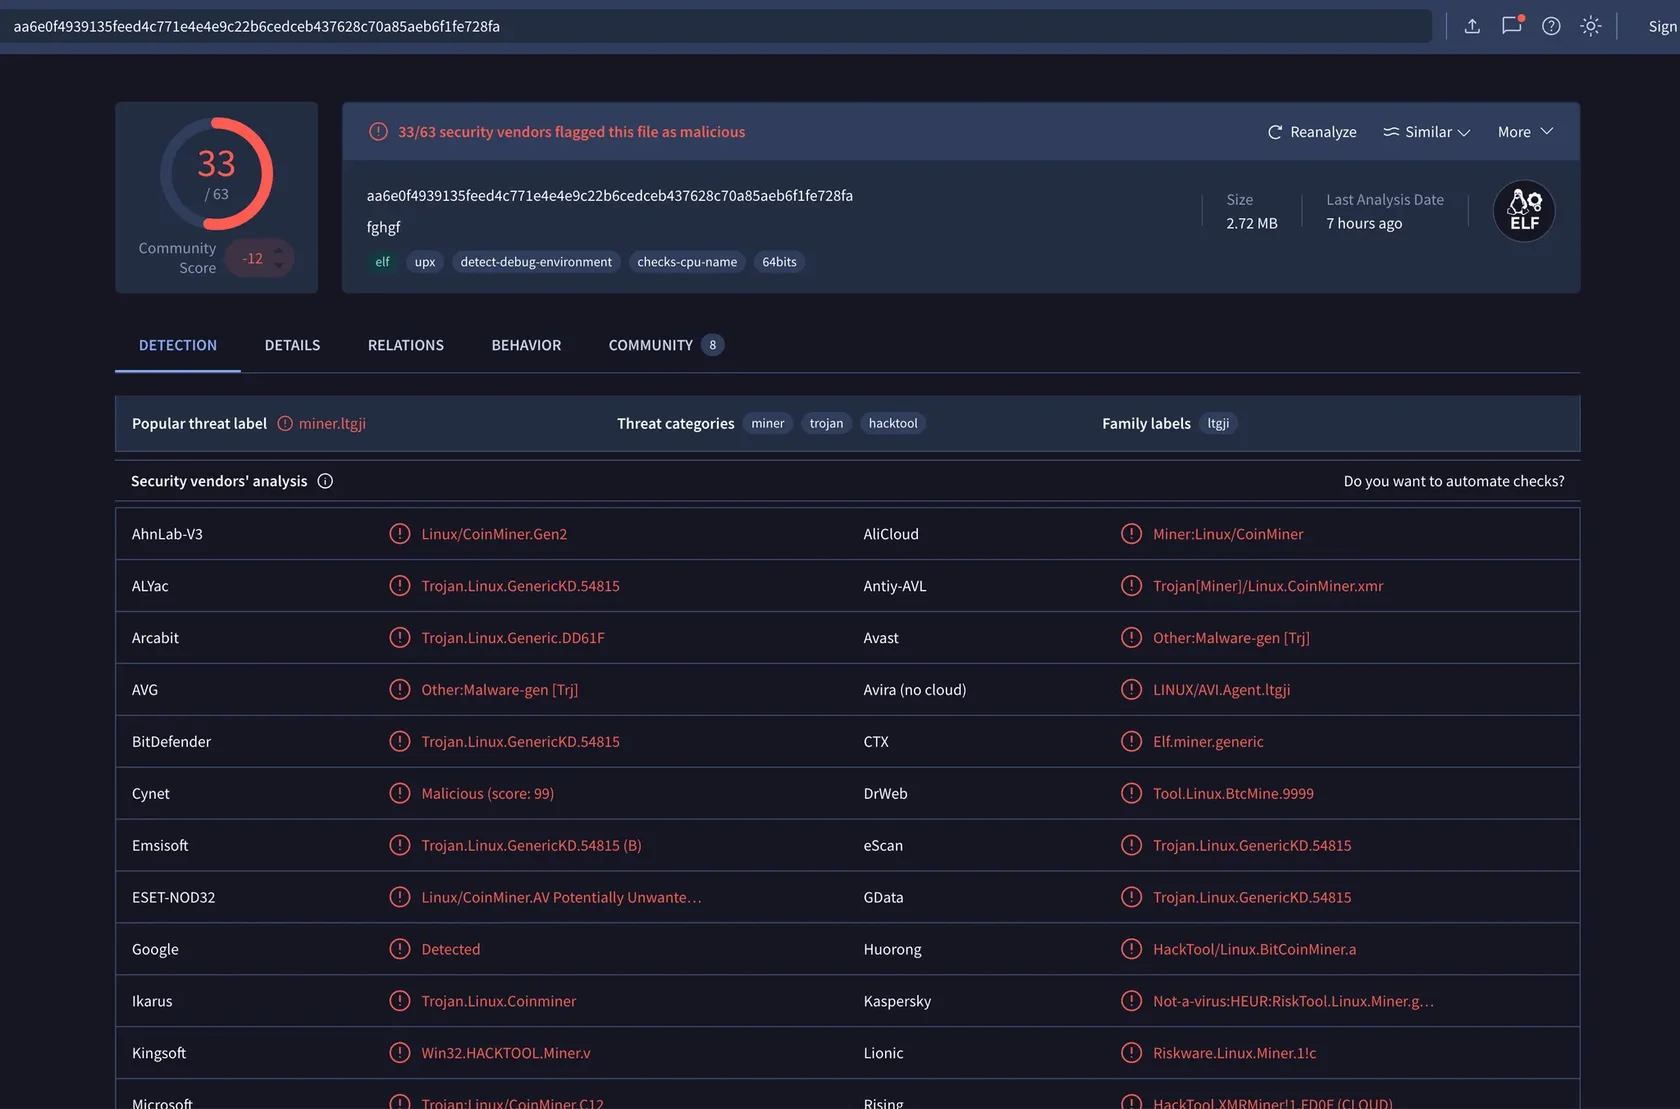This screenshot has height=1109, width=1680.
Task: Open the DETAILS tab
Action: 292,345
